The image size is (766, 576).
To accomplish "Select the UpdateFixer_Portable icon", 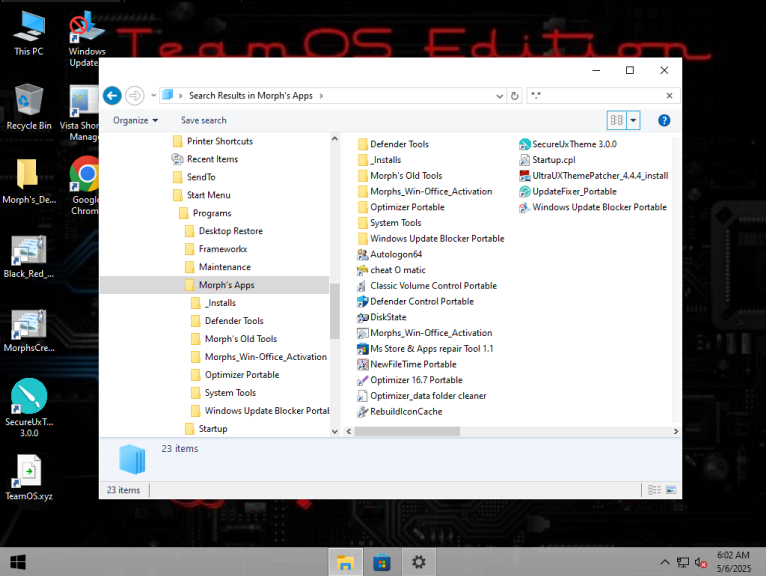I will (525, 192).
